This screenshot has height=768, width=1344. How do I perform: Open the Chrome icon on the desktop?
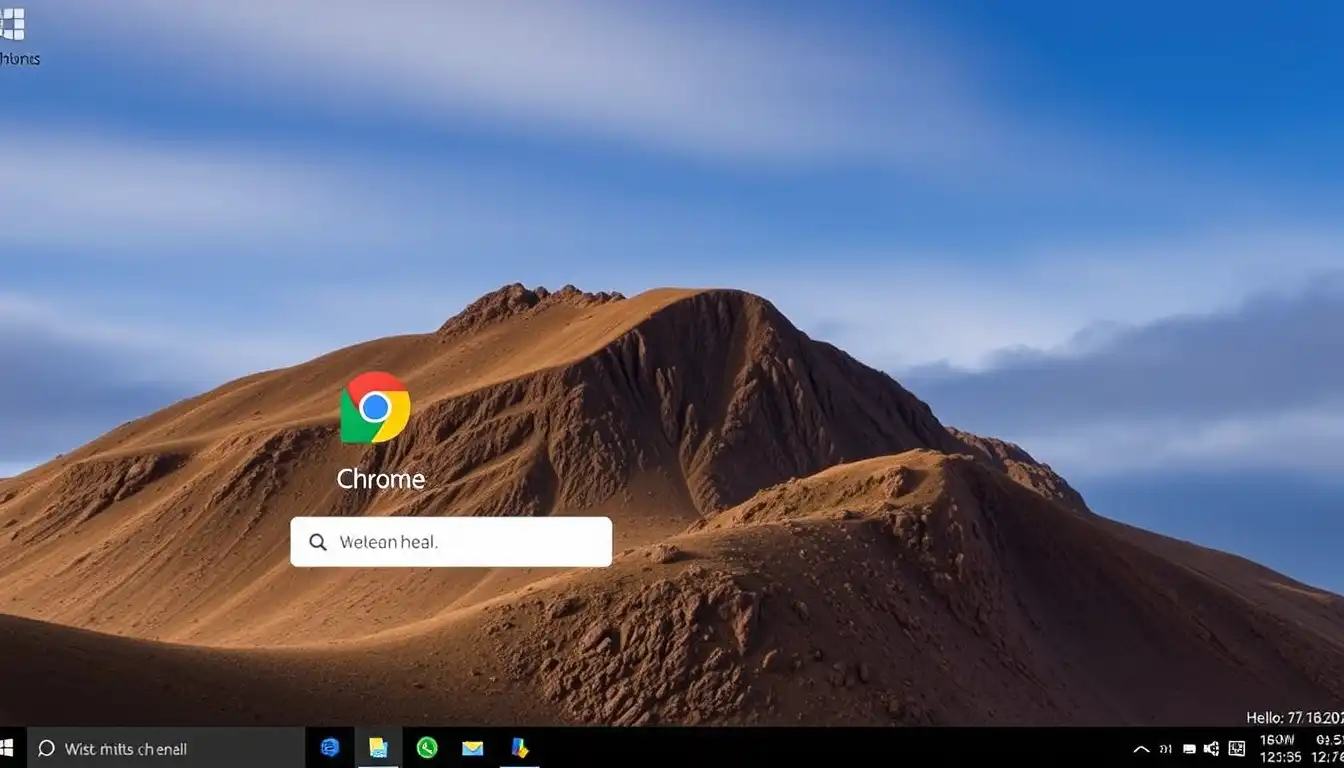375,407
